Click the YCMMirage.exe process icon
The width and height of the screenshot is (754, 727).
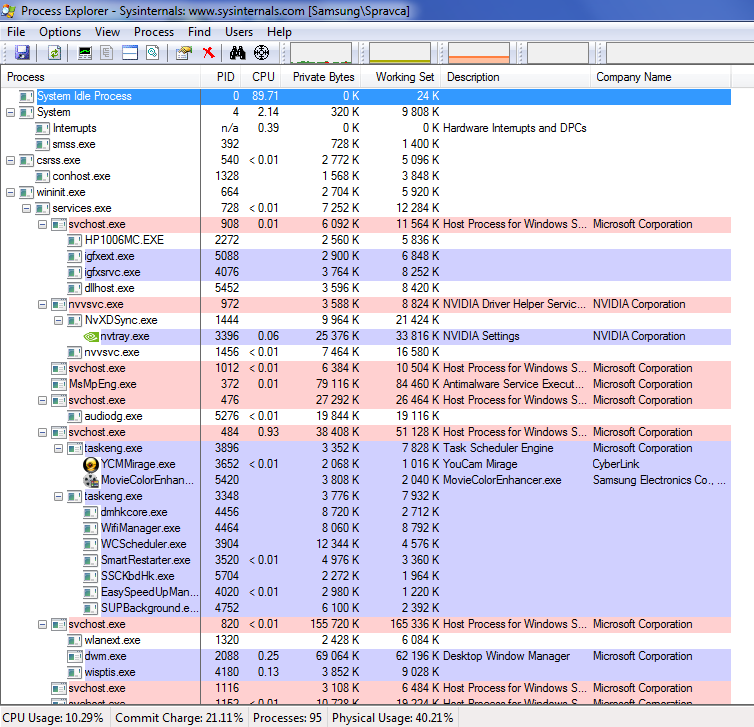[x=91, y=464]
